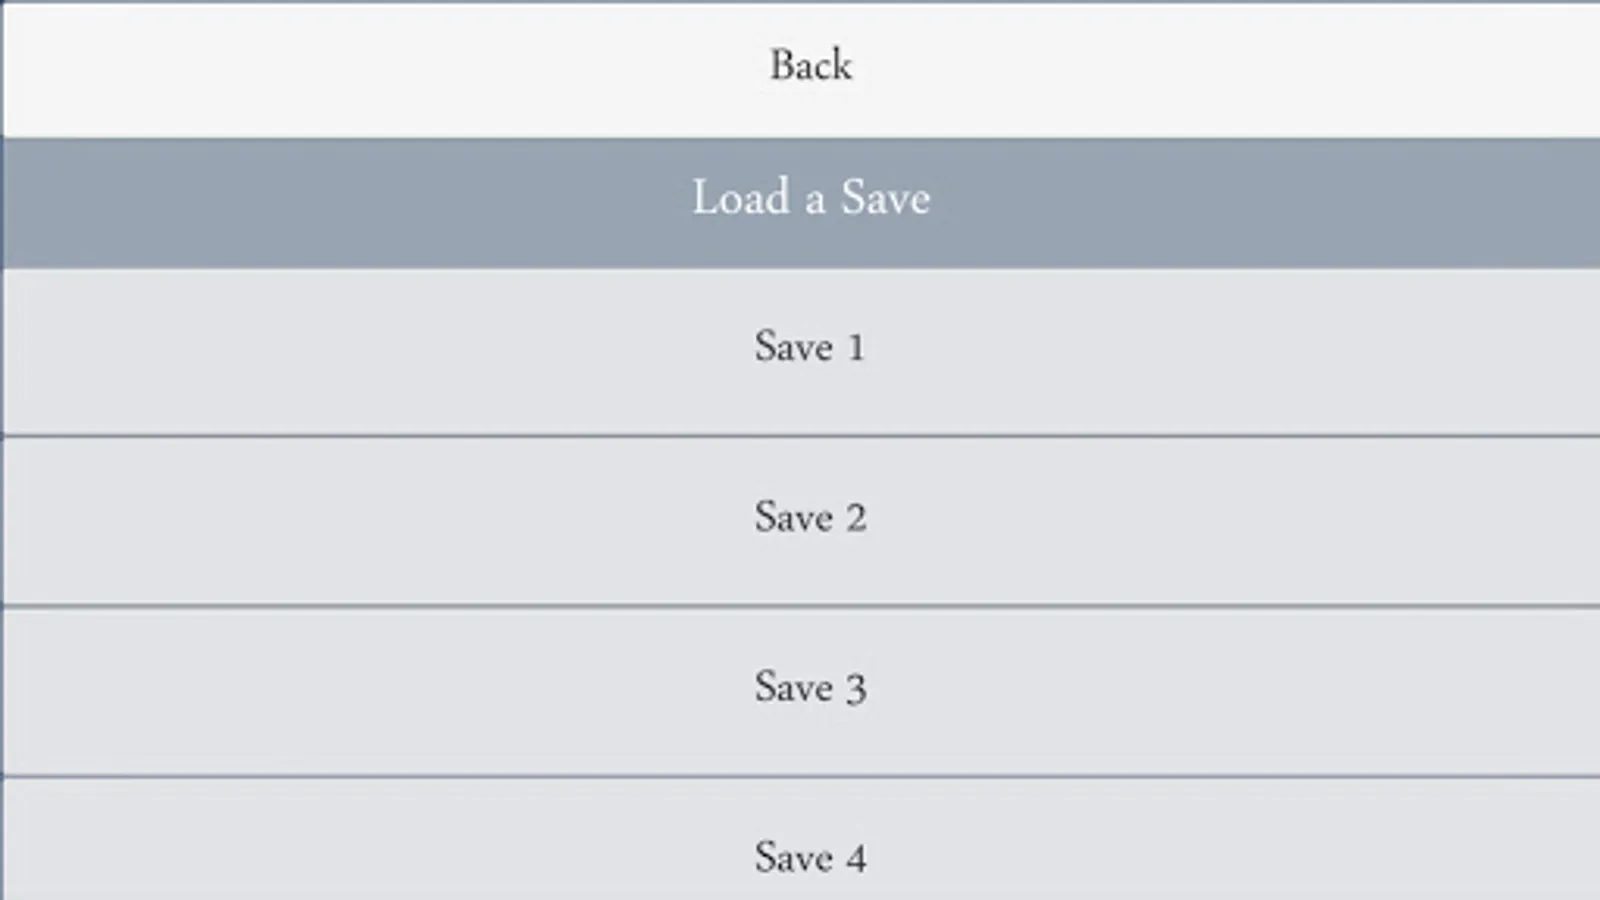The image size is (1600, 900).
Task: Select the first save entry
Action: 810,349
